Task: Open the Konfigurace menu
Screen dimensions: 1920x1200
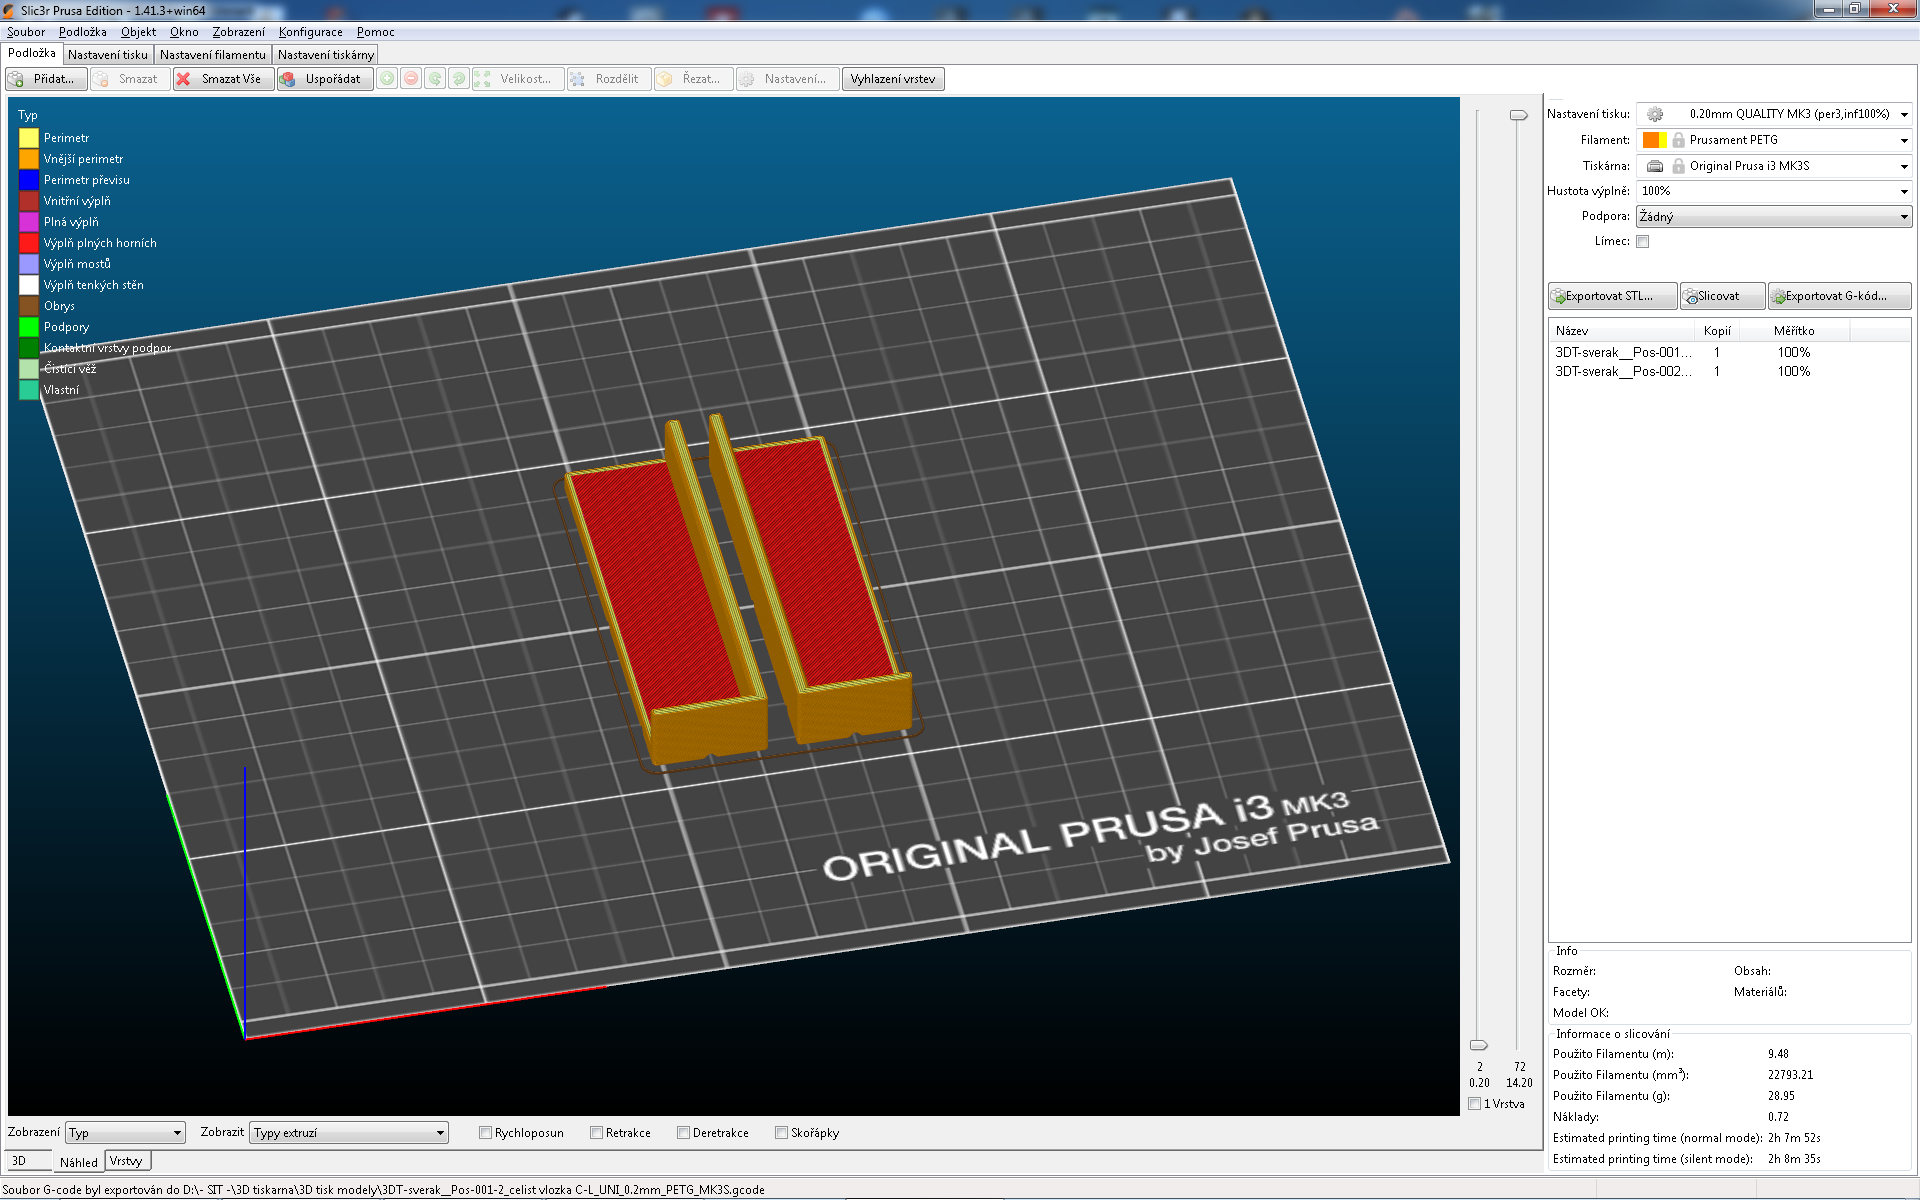Action: [310, 32]
